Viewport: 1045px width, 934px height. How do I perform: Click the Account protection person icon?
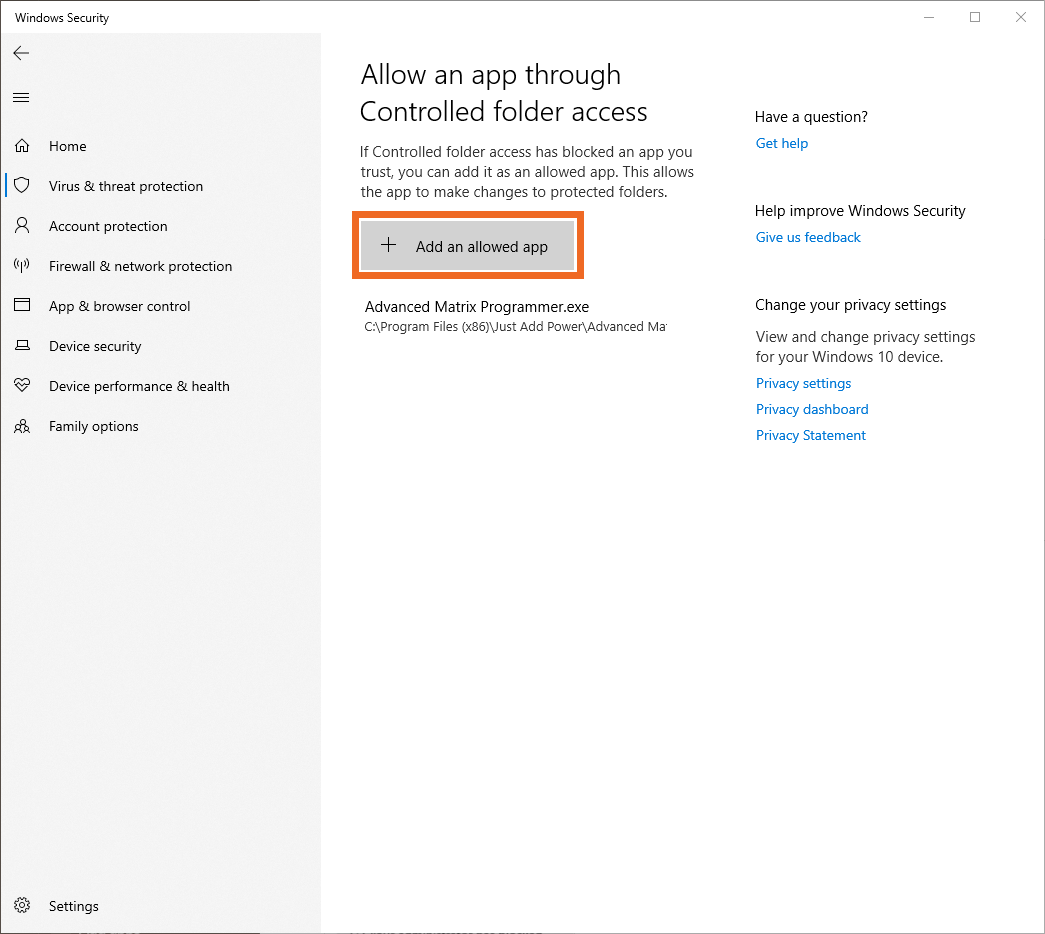(22, 225)
